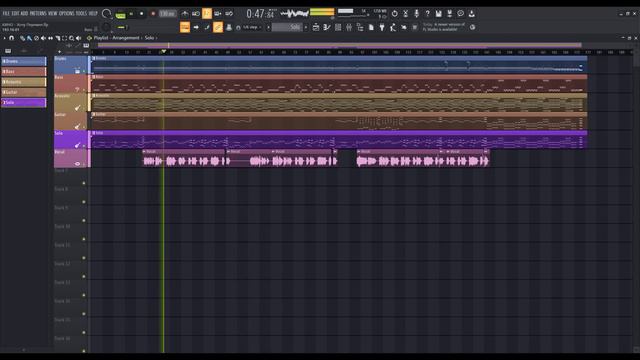Select the playlist Draw pencil tool

22,38
